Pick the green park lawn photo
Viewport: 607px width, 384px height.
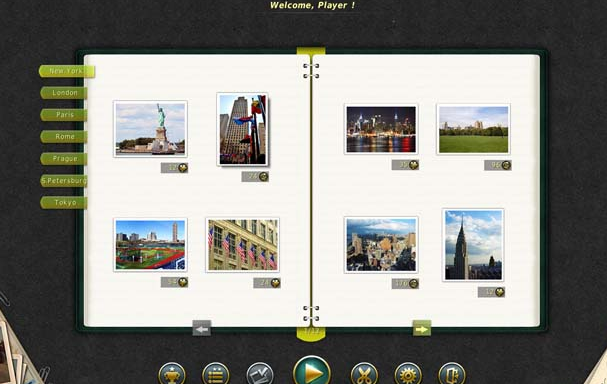[x=473, y=129]
